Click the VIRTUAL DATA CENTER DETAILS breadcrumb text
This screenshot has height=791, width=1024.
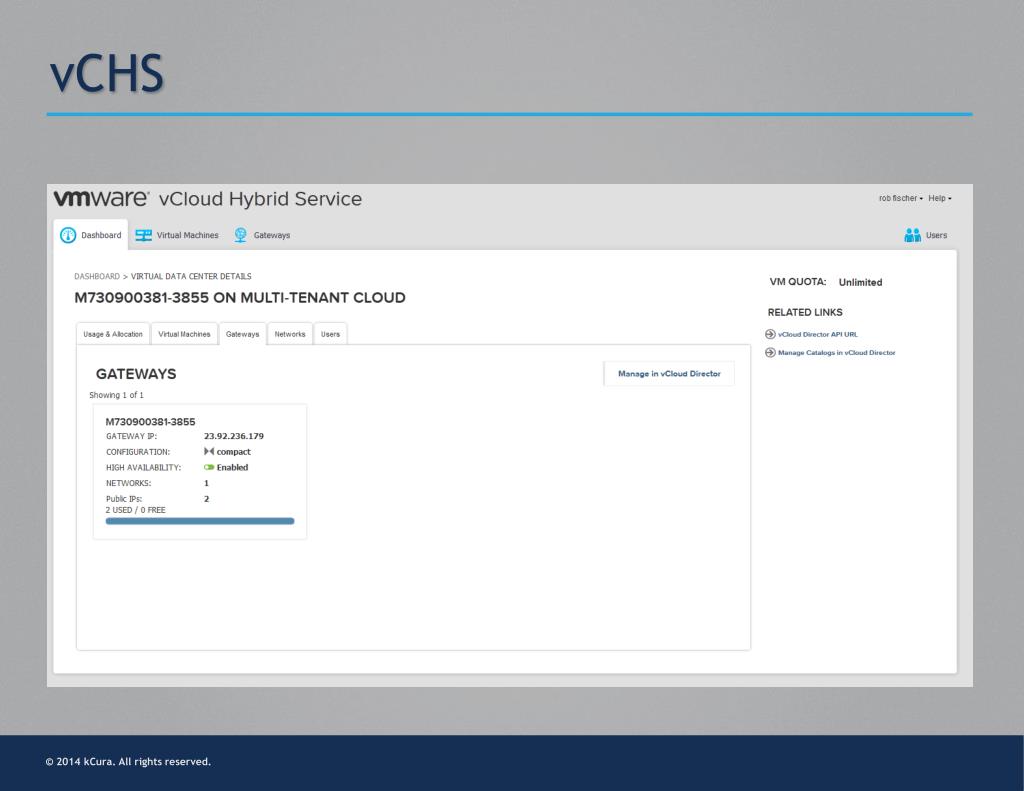pyautogui.click(x=191, y=276)
